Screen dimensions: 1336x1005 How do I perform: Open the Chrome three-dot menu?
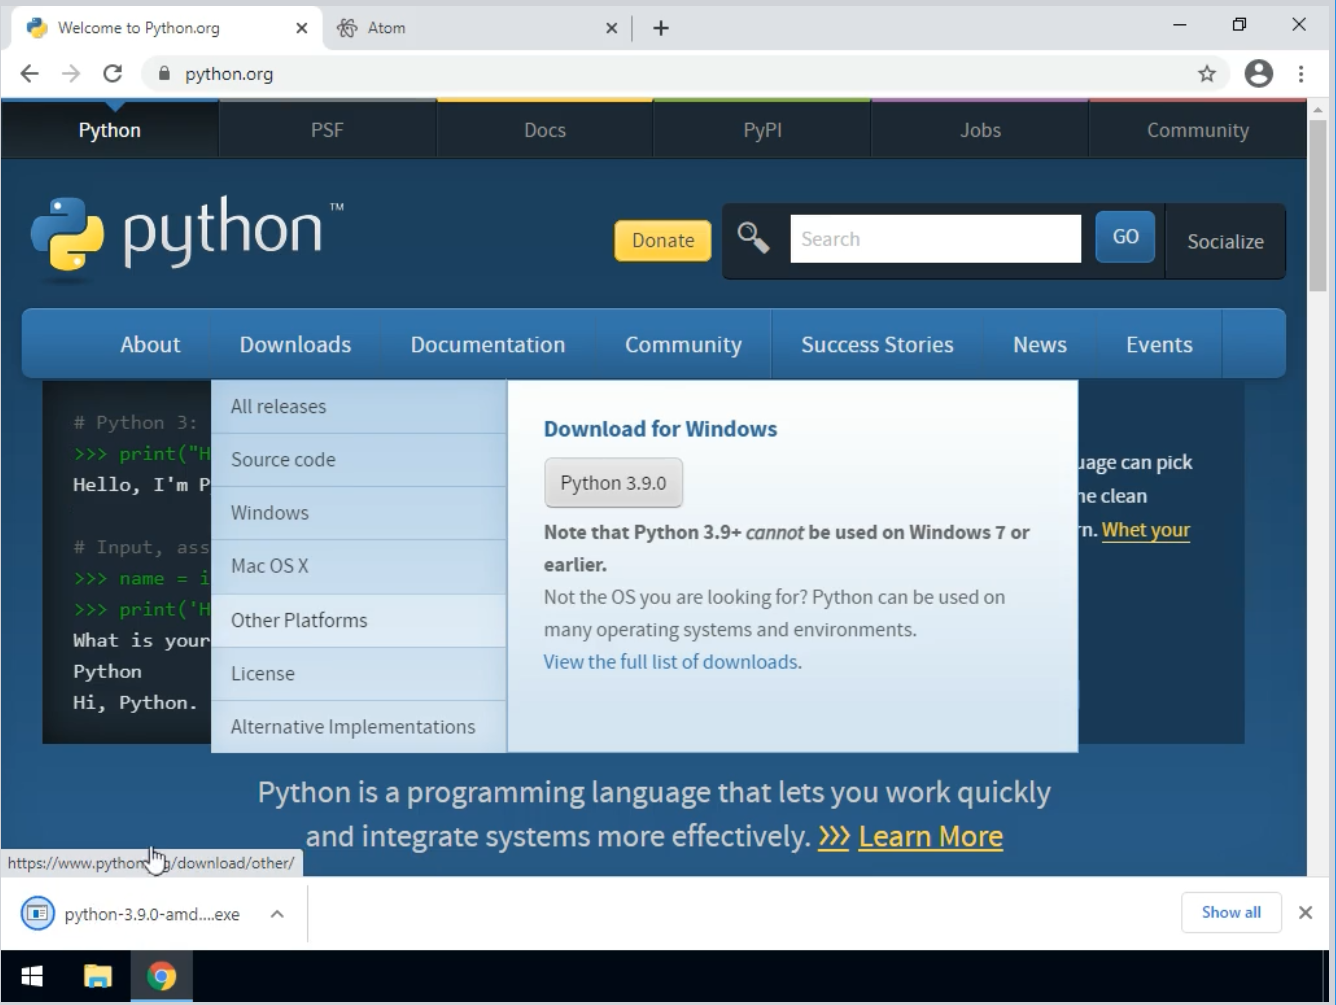tap(1301, 73)
